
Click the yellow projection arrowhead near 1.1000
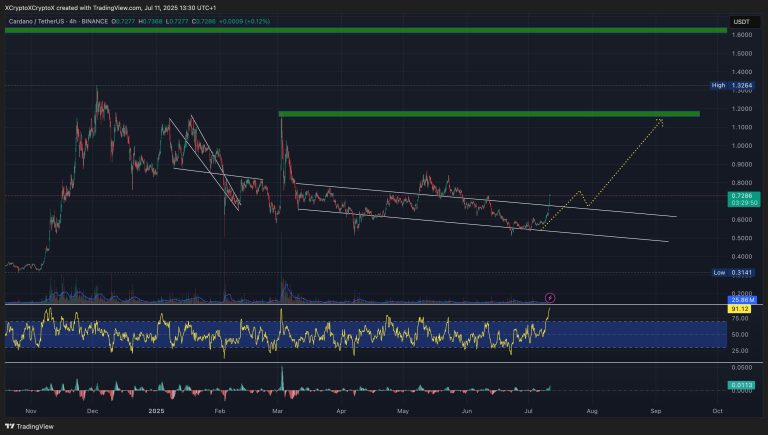pyautogui.click(x=660, y=121)
